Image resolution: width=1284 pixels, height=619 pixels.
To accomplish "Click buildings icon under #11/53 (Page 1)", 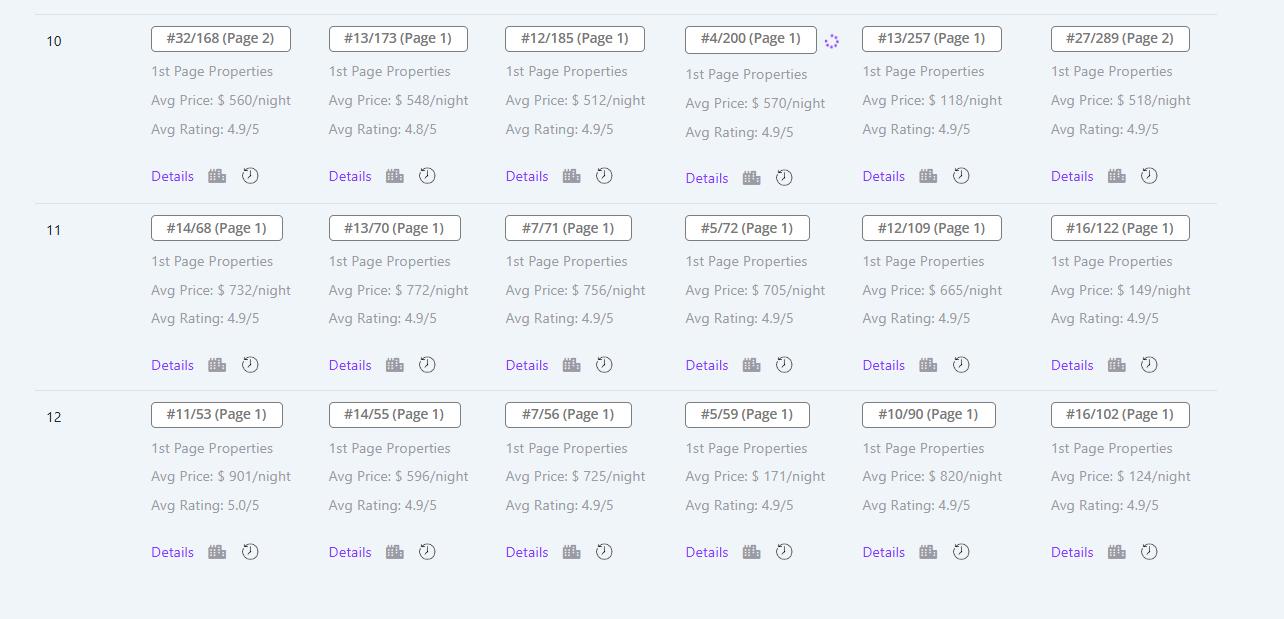I will click(217, 552).
